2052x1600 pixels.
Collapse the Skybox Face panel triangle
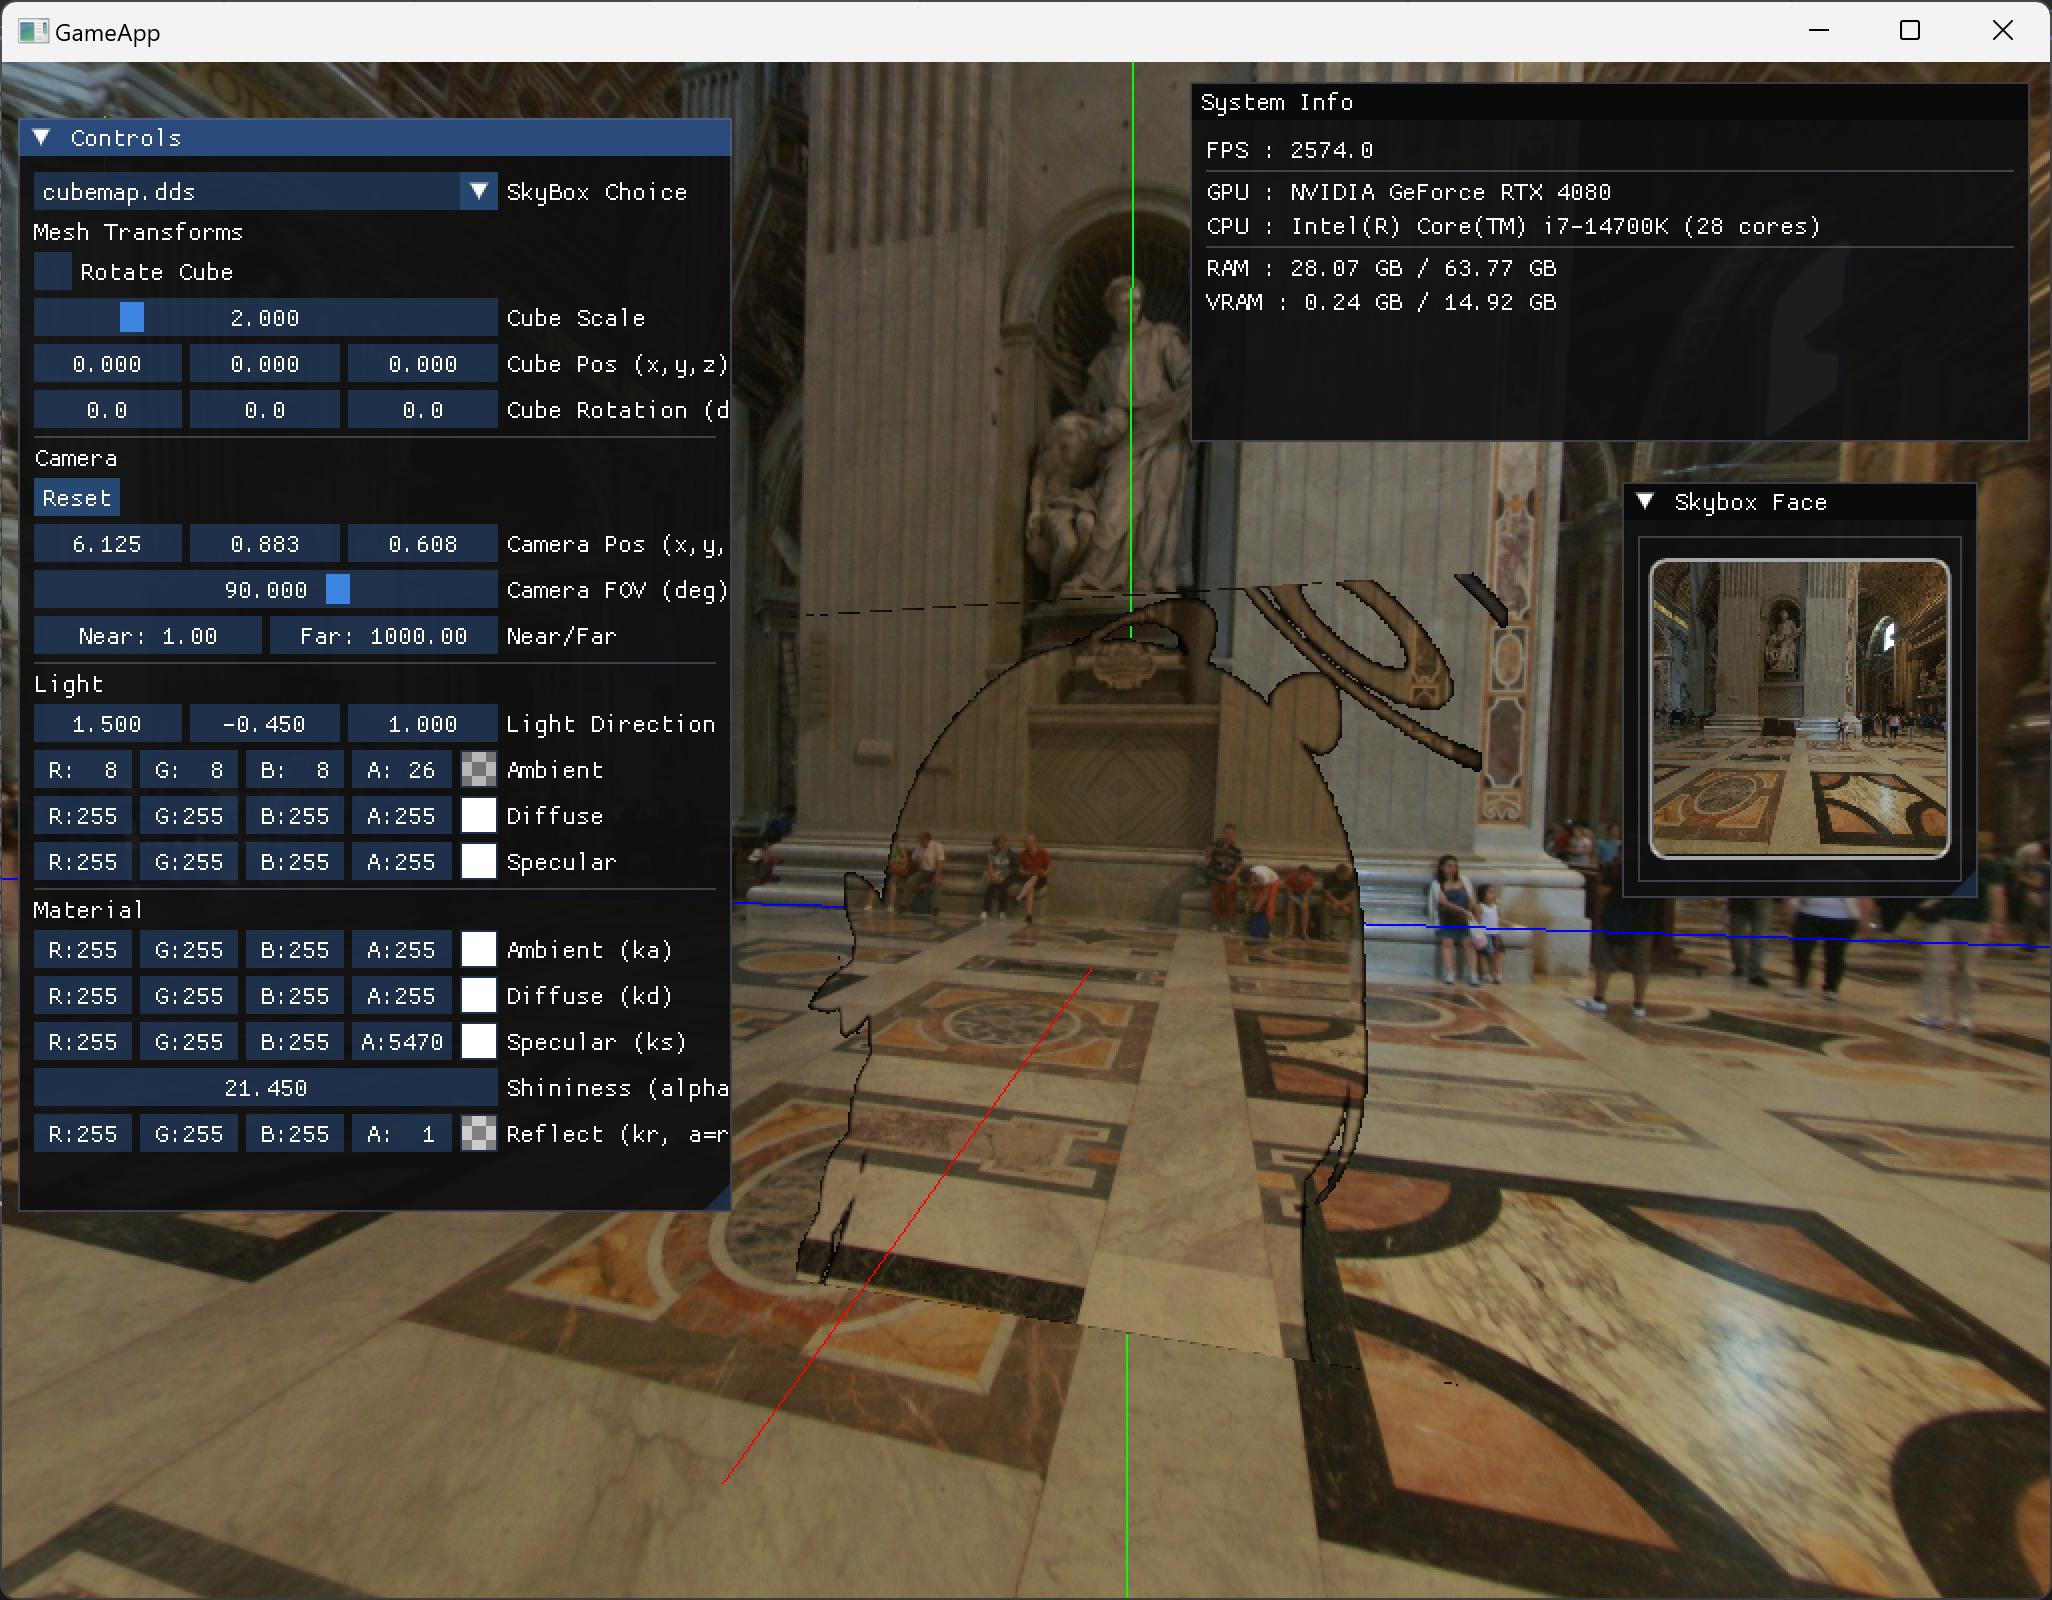[x=1645, y=502]
